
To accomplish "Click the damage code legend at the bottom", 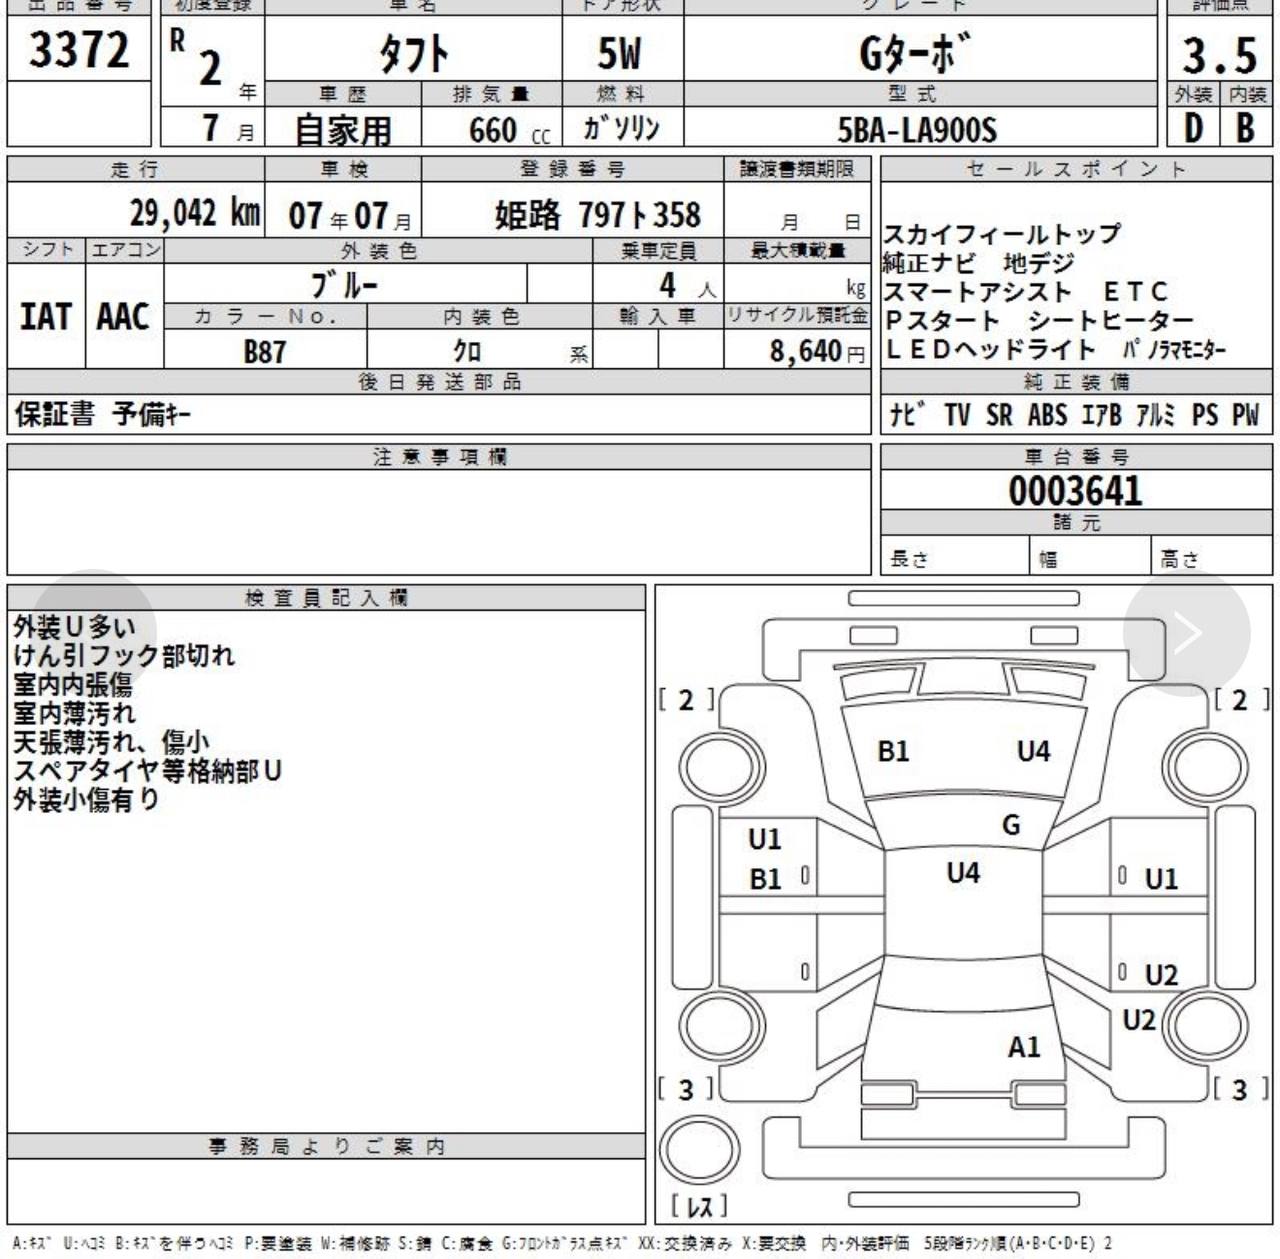I will pos(563,1243).
